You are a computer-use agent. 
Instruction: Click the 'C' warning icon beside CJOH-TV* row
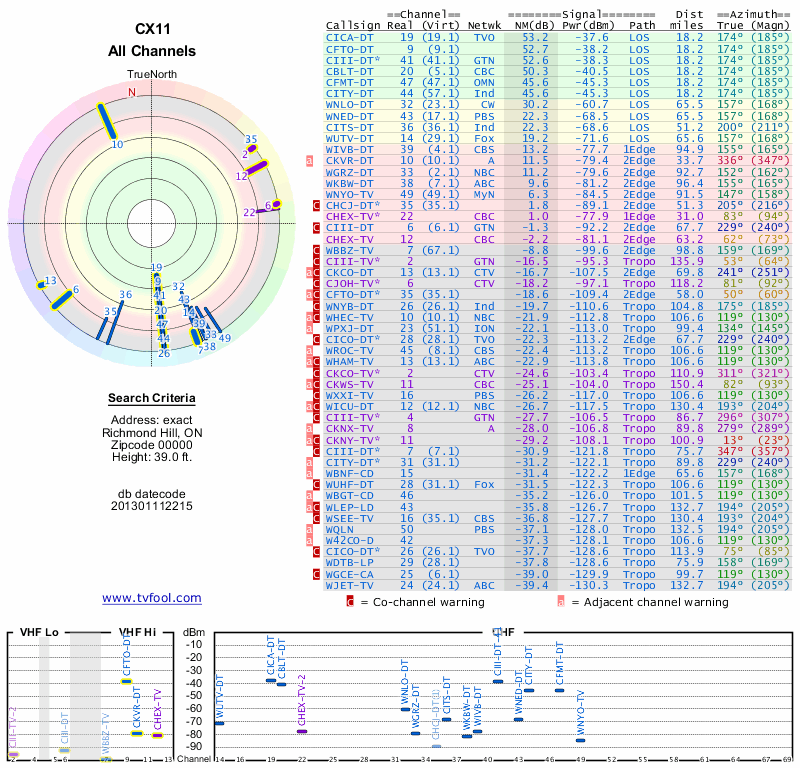(316, 284)
